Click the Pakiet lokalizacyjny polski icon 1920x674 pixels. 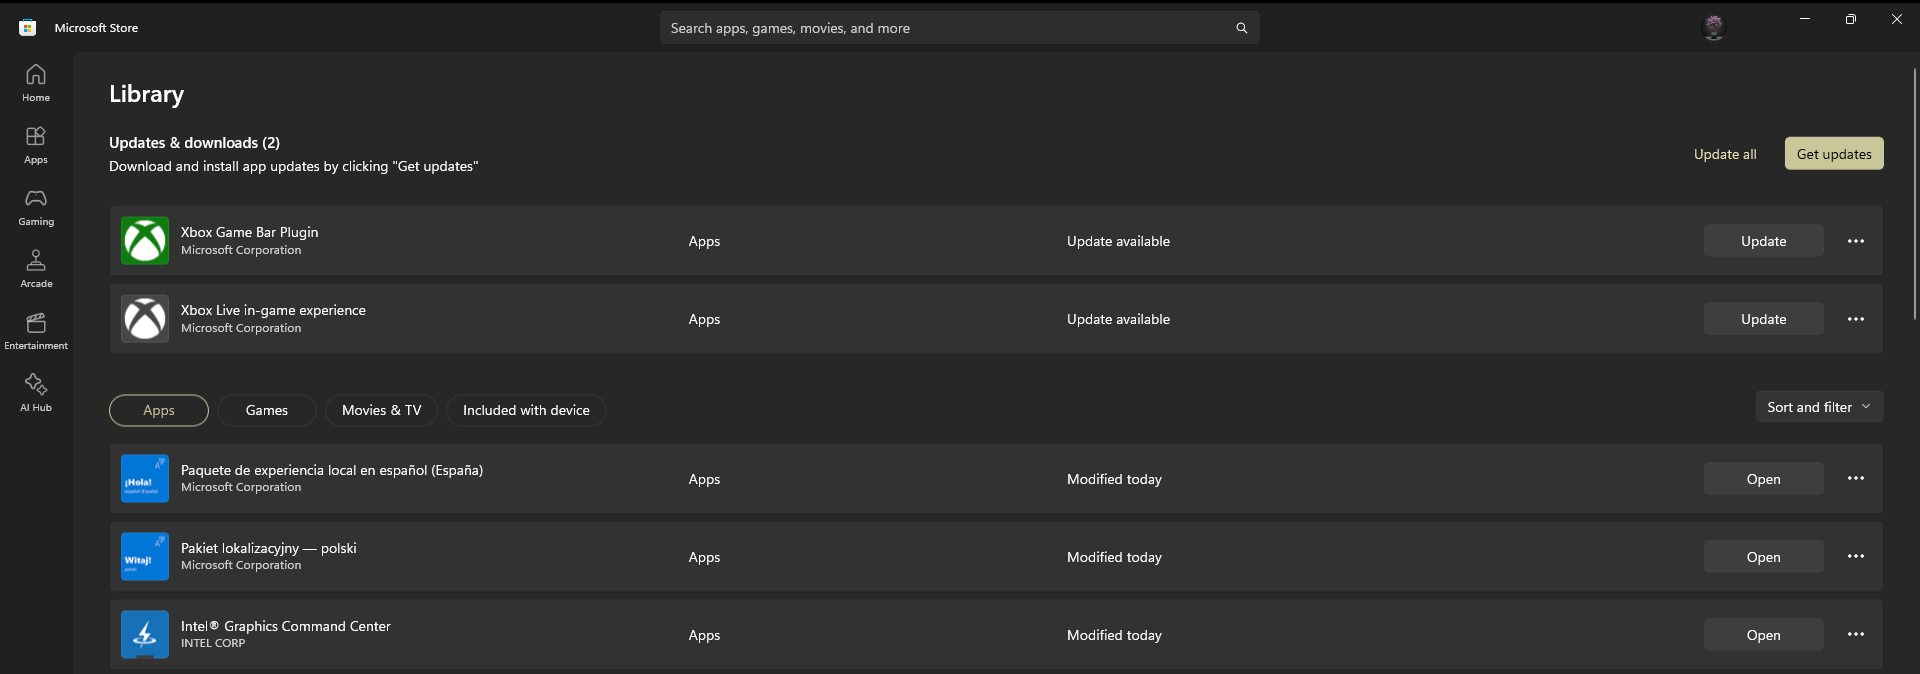(145, 557)
